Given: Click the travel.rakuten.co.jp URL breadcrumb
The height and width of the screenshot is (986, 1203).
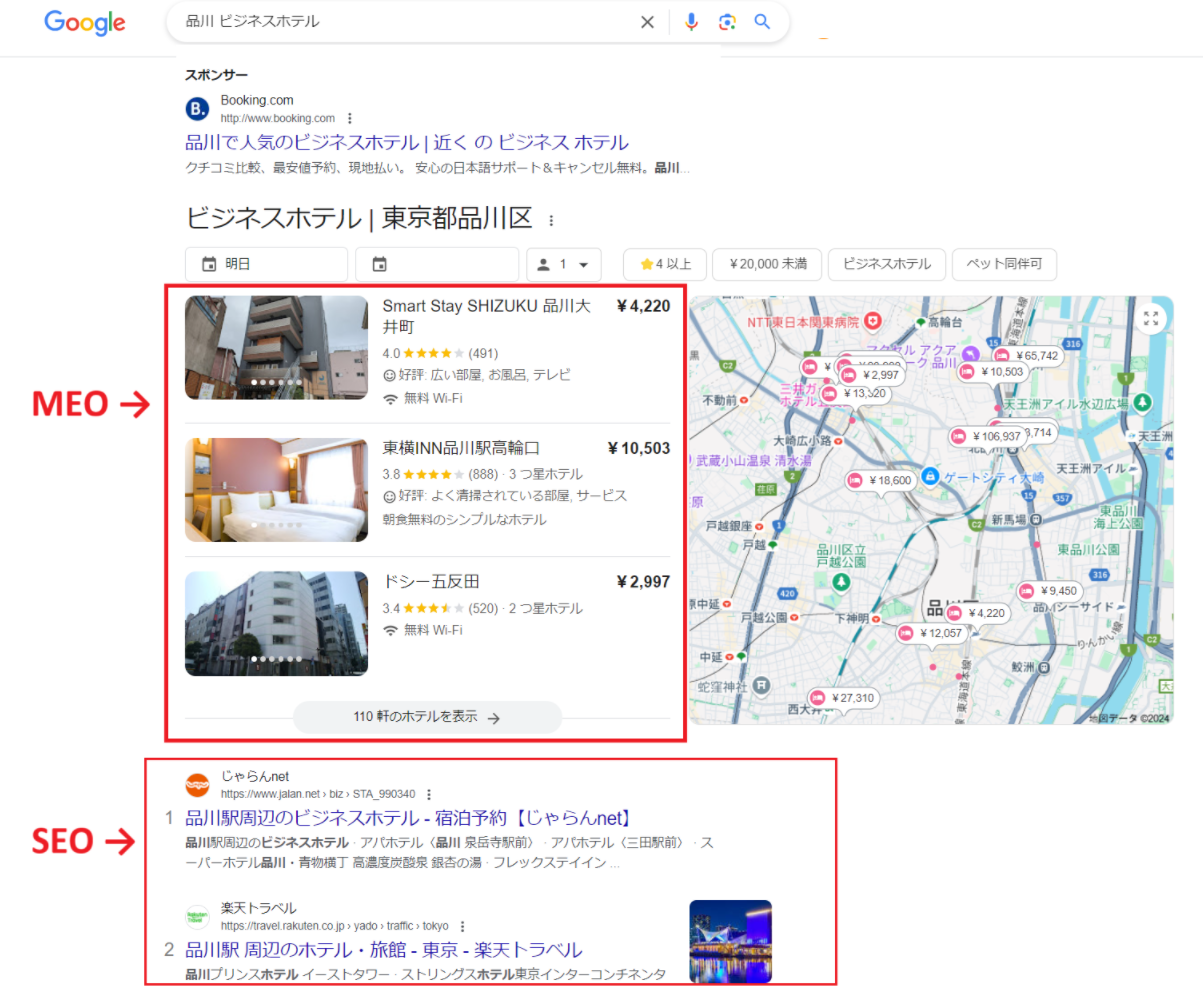Looking at the screenshot, I should pyautogui.click(x=335, y=926).
